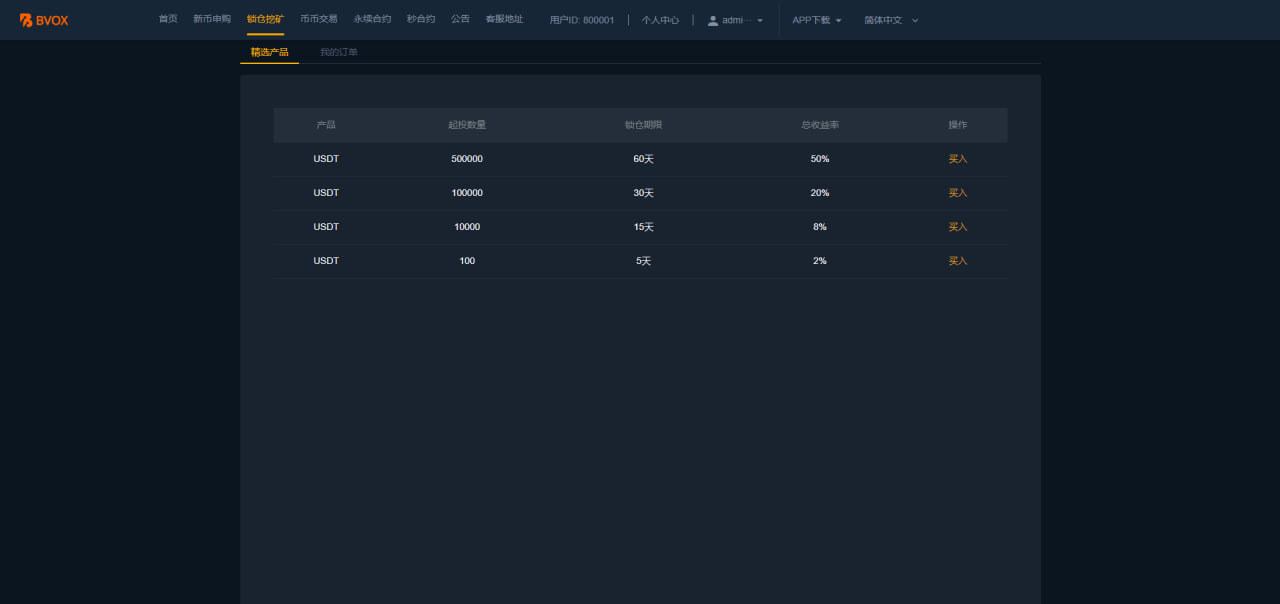Click the user avatar icon beside admi
Viewport: 1280px width, 604px height.
pos(713,20)
